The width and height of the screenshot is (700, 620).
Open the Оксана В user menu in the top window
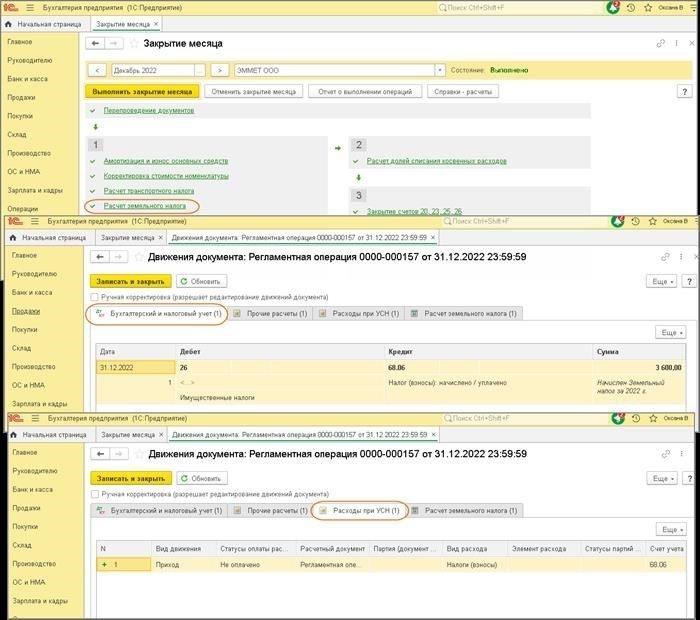(671, 8)
